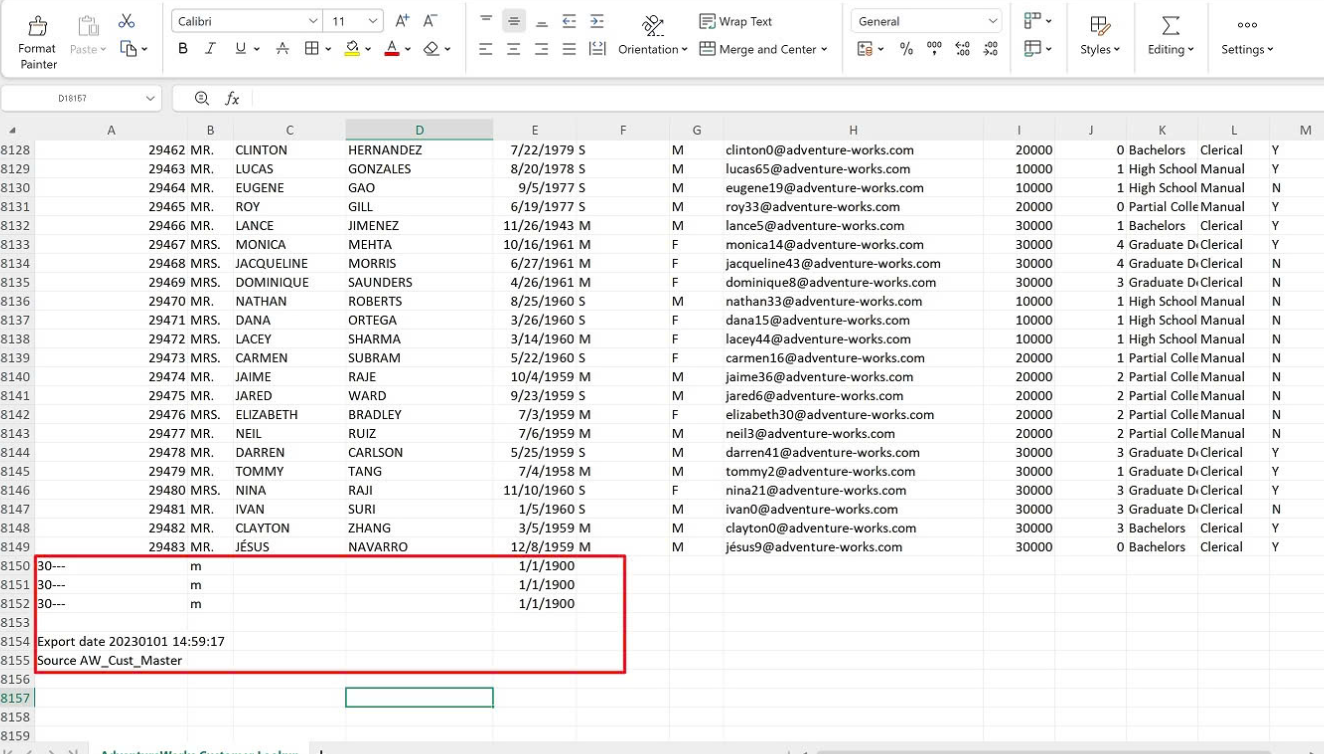Click the Orientation button

pyautogui.click(x=652, y=36)
